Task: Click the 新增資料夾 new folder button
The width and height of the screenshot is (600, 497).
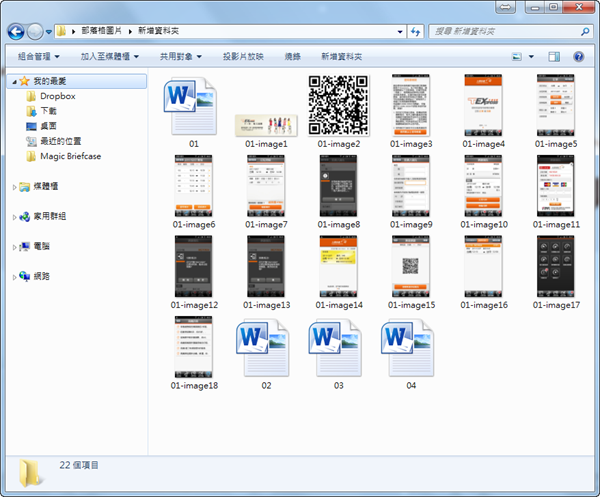Action: click(342, 57)
